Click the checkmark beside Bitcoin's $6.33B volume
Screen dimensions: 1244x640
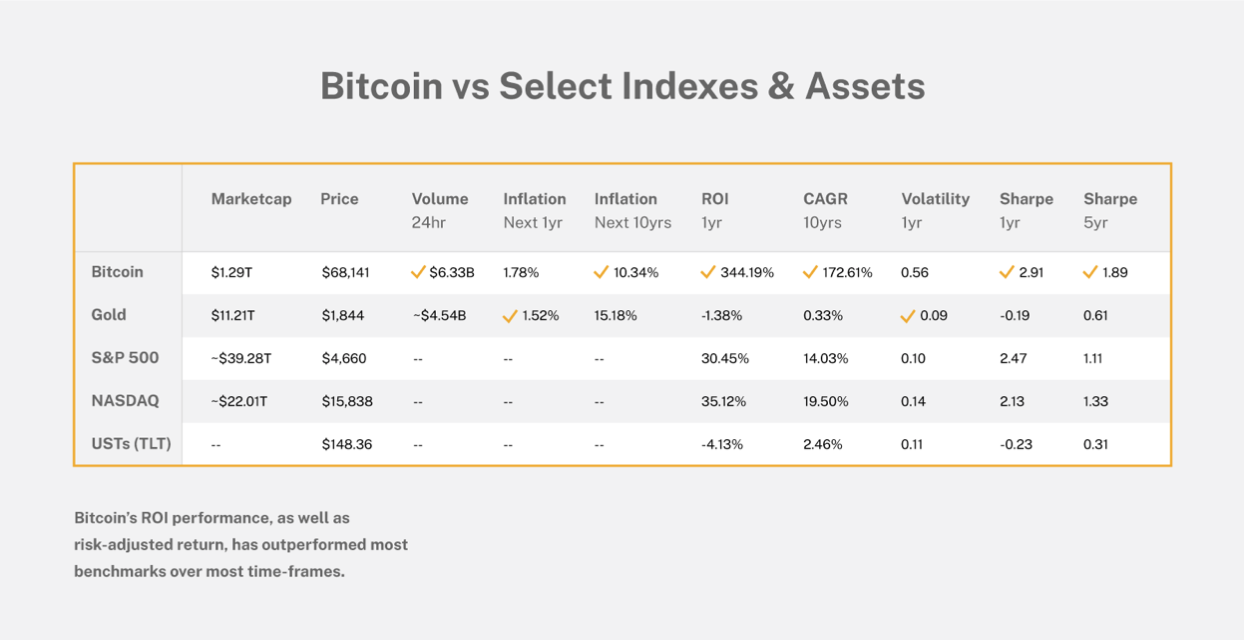(419, 272)
